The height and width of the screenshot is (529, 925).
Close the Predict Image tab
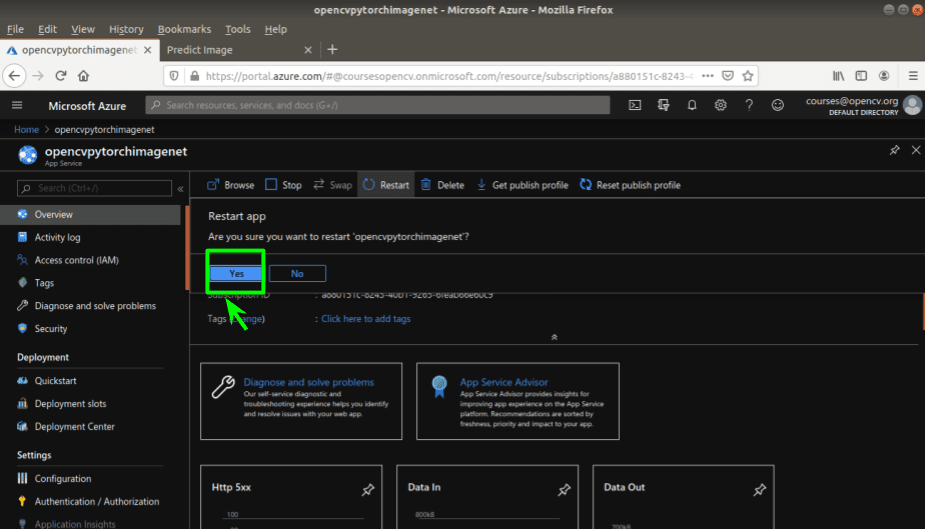pyautogui.click(x=308, y=50)
